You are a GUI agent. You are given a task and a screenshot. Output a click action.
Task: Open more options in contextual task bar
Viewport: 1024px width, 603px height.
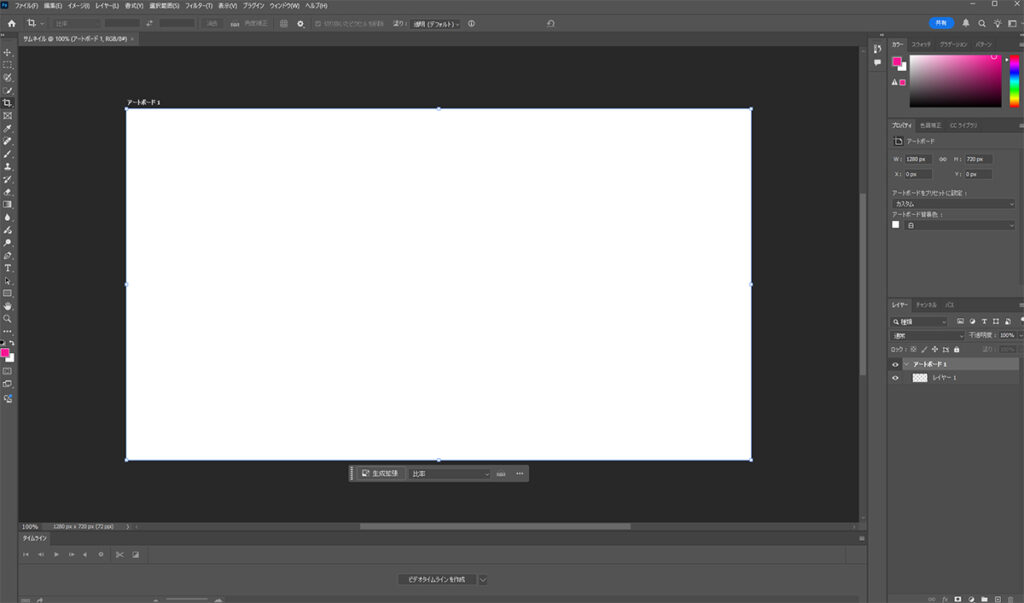coord(520,474)
